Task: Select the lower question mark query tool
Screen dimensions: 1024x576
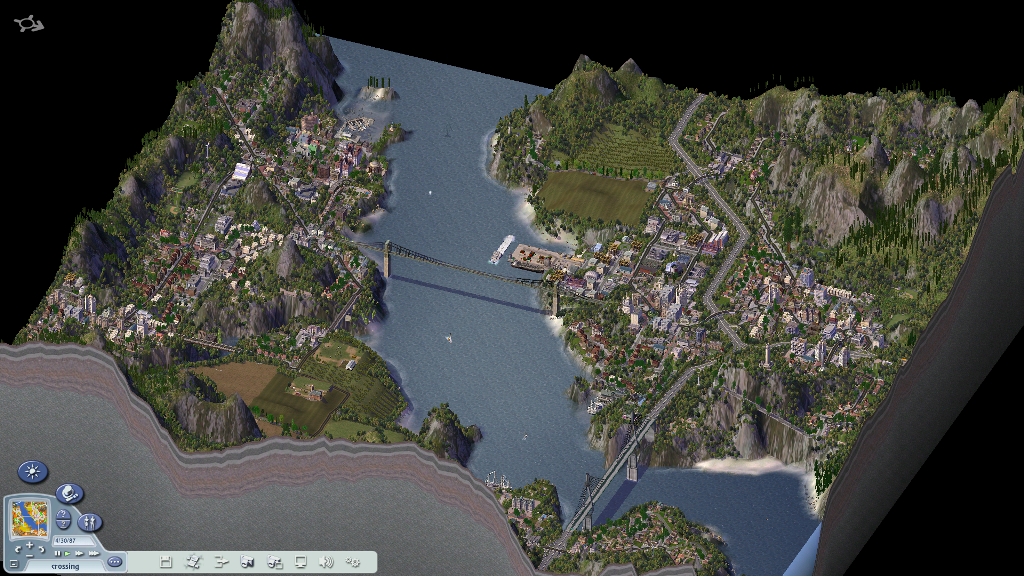Action: [x=63, y=524]
